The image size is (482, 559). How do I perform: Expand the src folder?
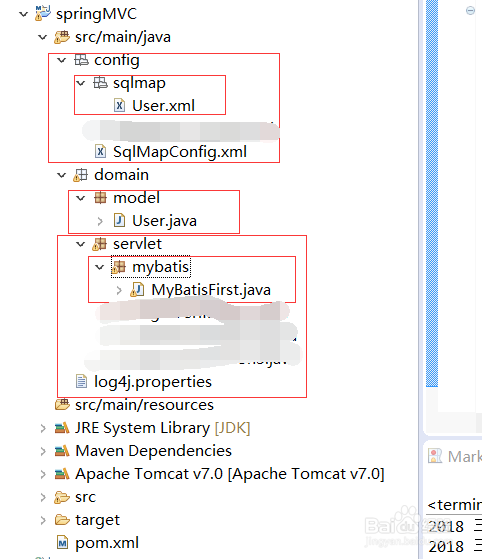pos(43,497)
